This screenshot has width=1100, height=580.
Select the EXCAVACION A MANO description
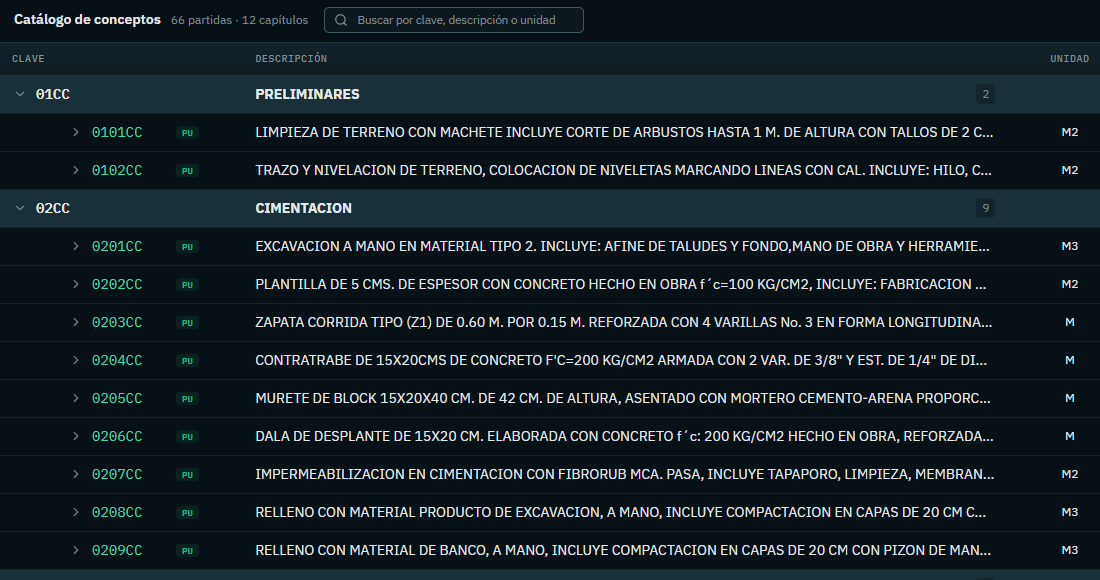click(622, 246)
